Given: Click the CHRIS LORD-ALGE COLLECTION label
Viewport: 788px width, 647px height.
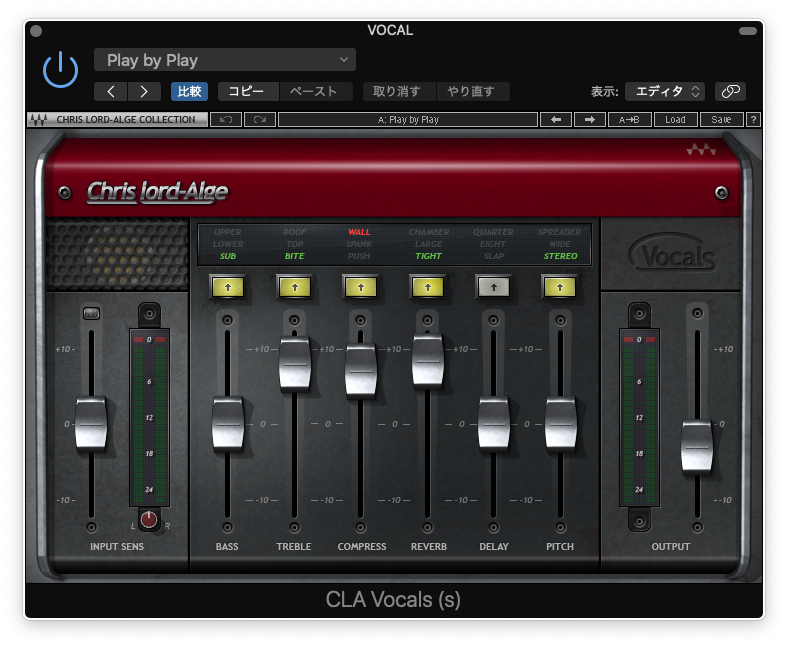Looking at the screenshot, I should coord(126,120).
